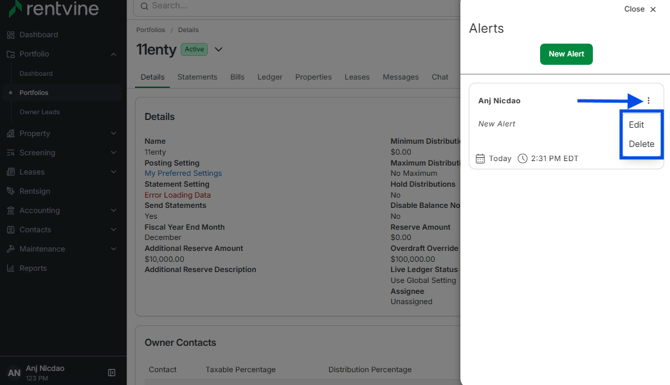This screenshot has width=670, height=385.
Task: Select Delete from the alert menu
Action: tap(641, 144)
